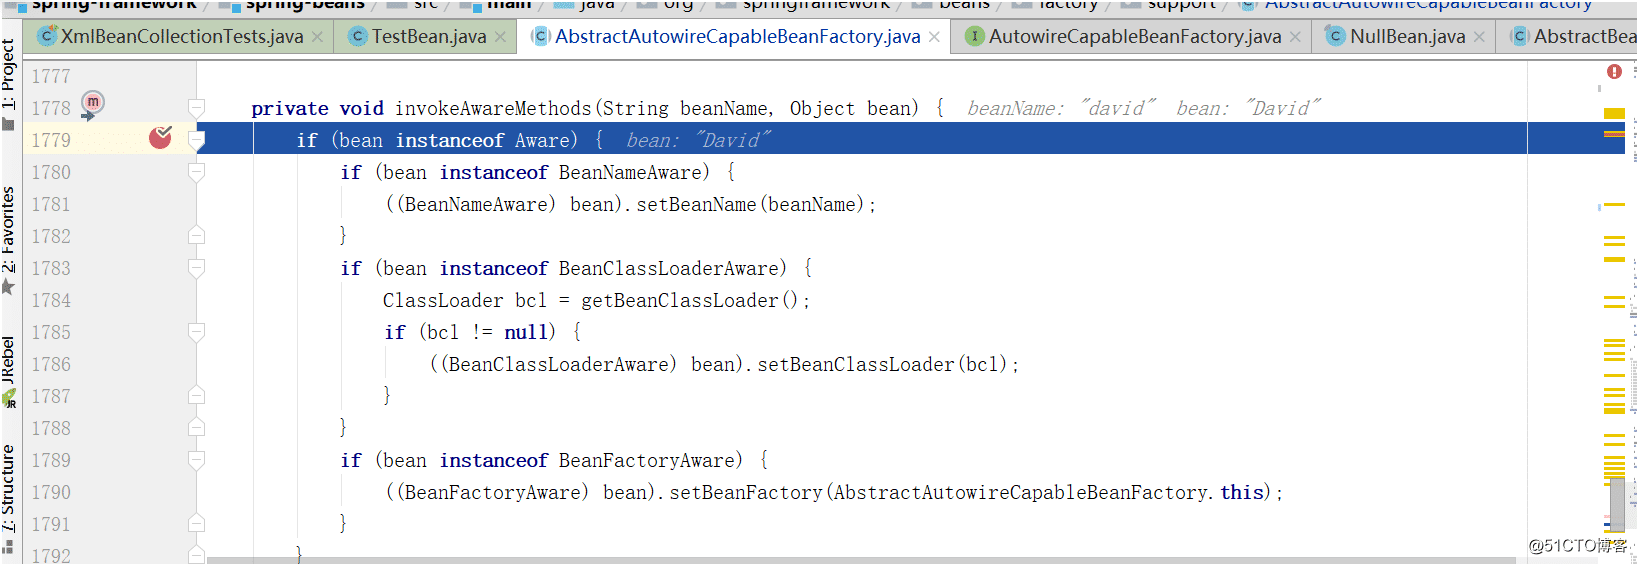Close the AbstractAutowireCapableBeanFactory.java tab

(934, 37)
